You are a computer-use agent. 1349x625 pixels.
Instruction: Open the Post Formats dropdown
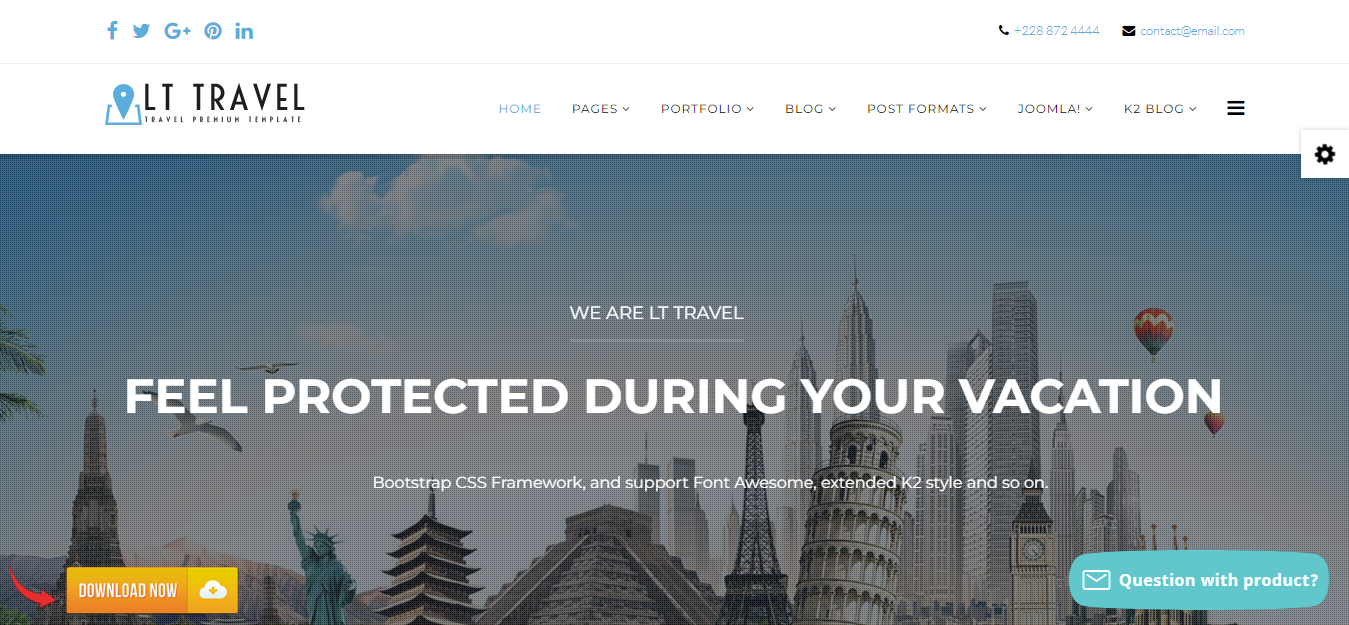[x=927, y=108]
